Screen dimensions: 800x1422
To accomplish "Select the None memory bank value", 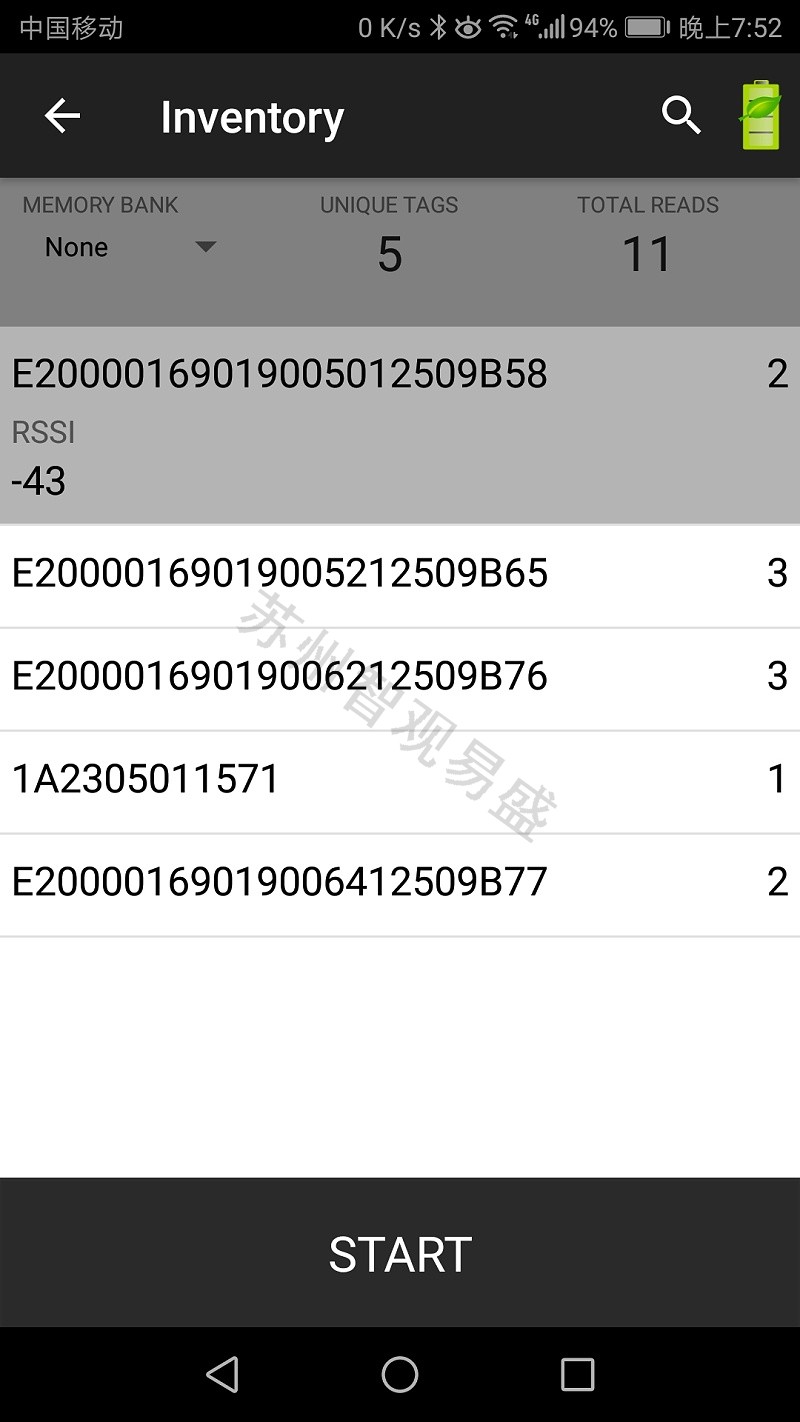I will (76, 247).
